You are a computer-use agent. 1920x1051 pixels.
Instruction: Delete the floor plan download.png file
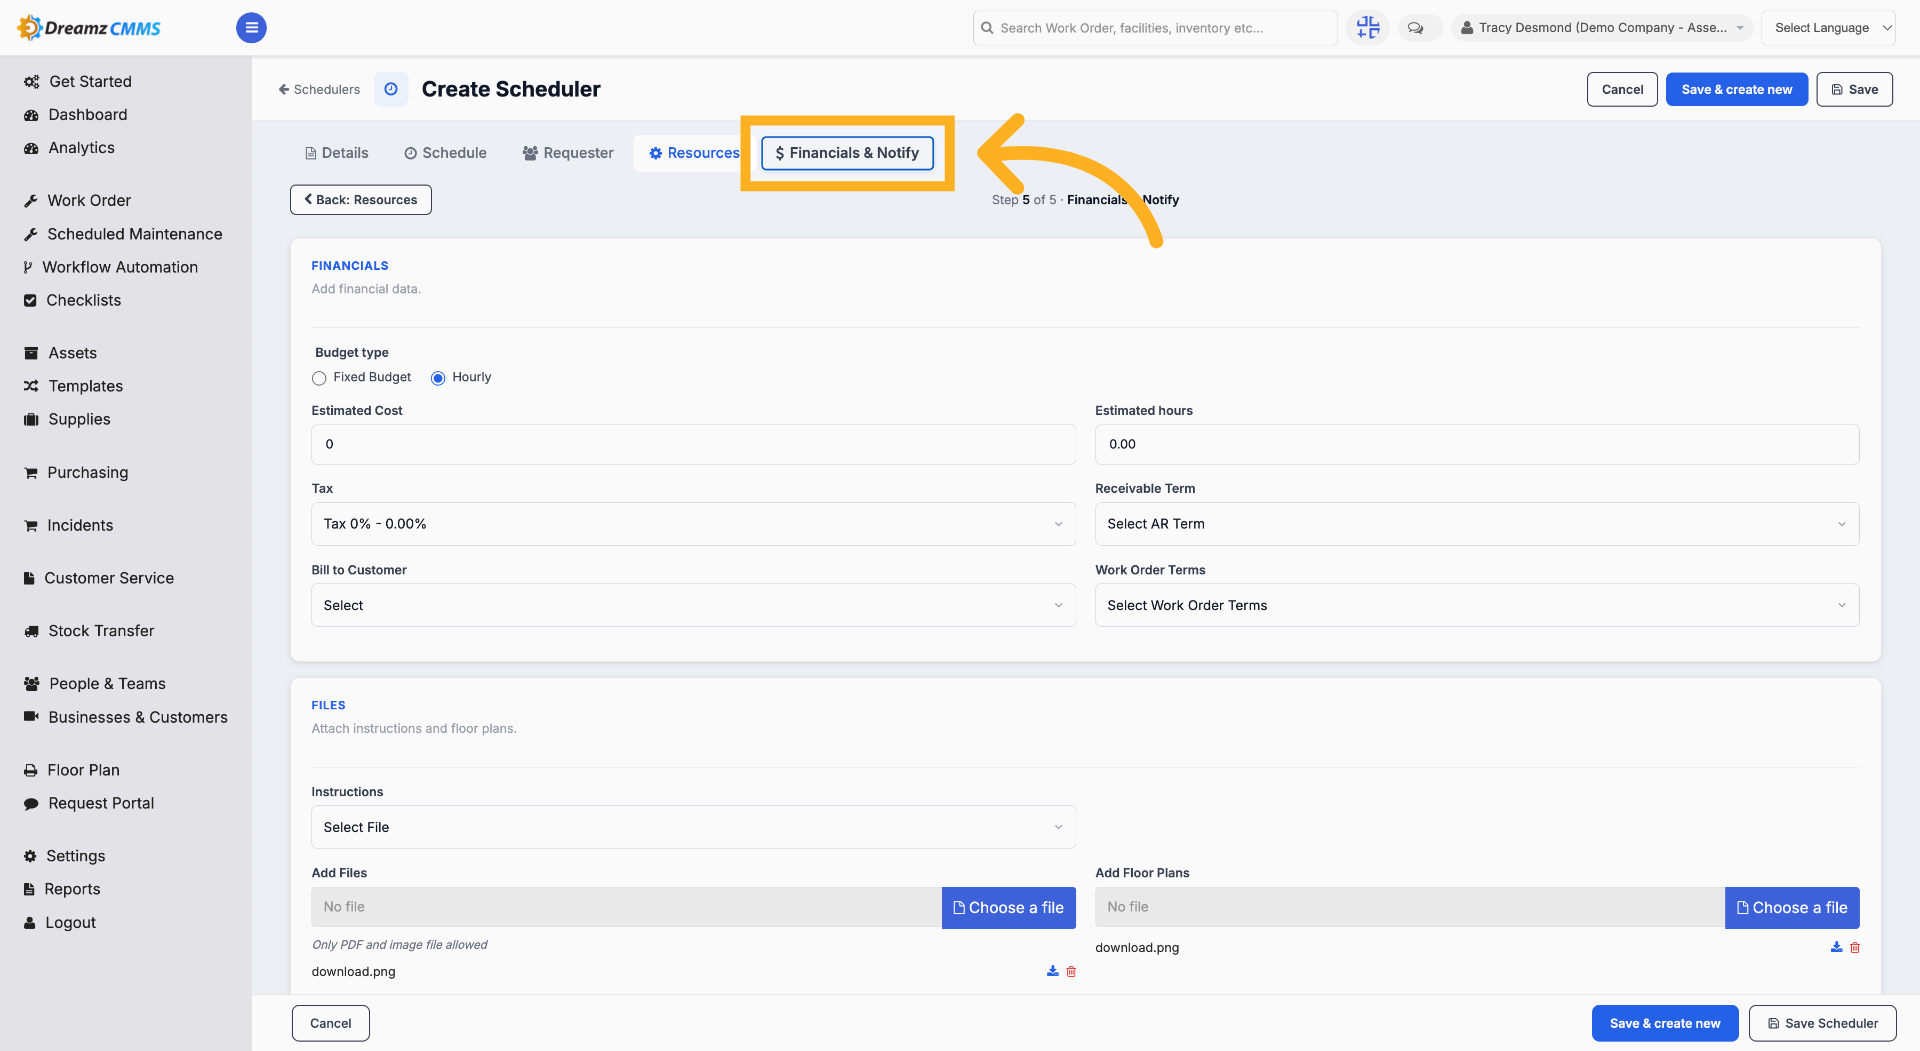[x=1855, y=947]
